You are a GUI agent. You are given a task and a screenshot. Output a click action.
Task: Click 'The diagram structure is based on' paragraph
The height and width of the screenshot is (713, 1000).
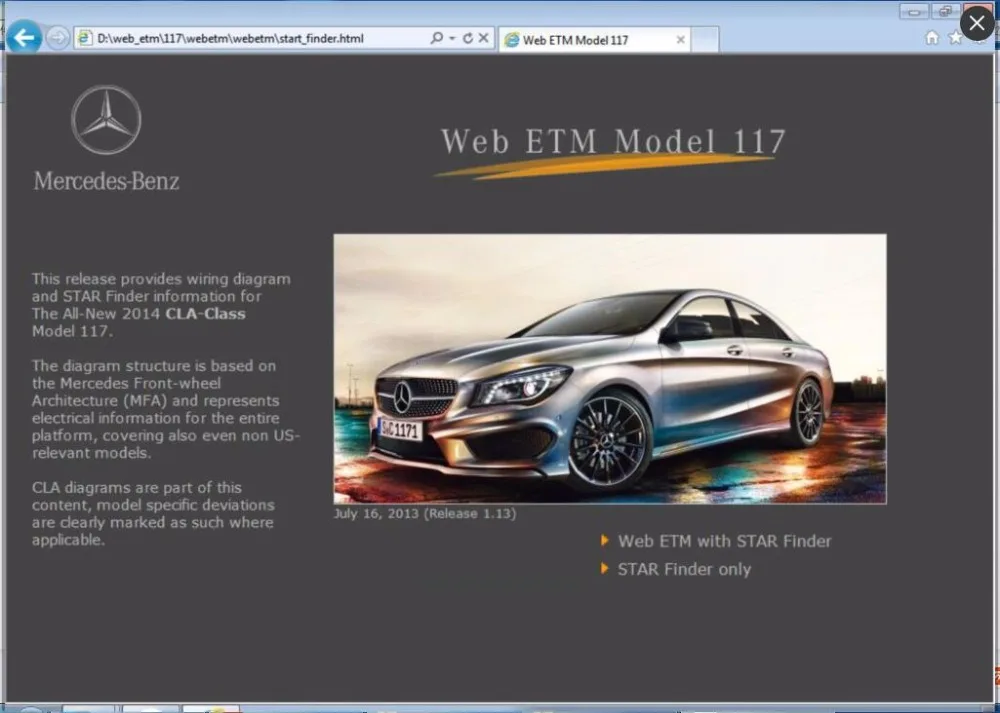(166, 409)
